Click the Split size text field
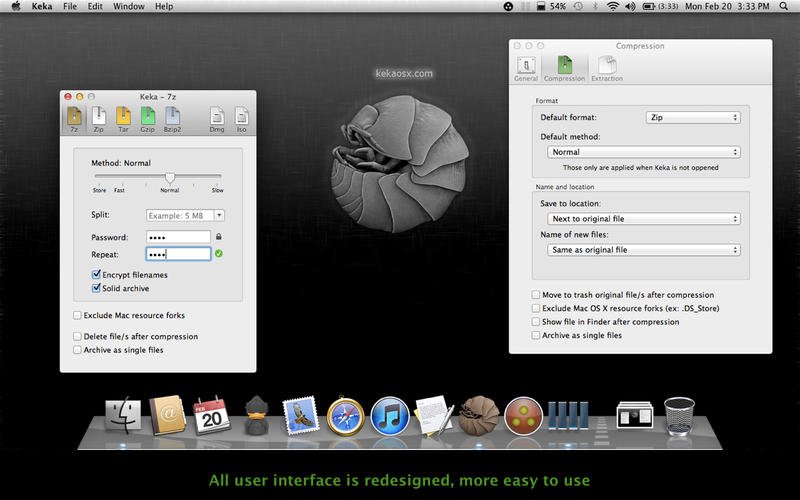This screenshot has width=800, height=500. (x=180, y=215)
